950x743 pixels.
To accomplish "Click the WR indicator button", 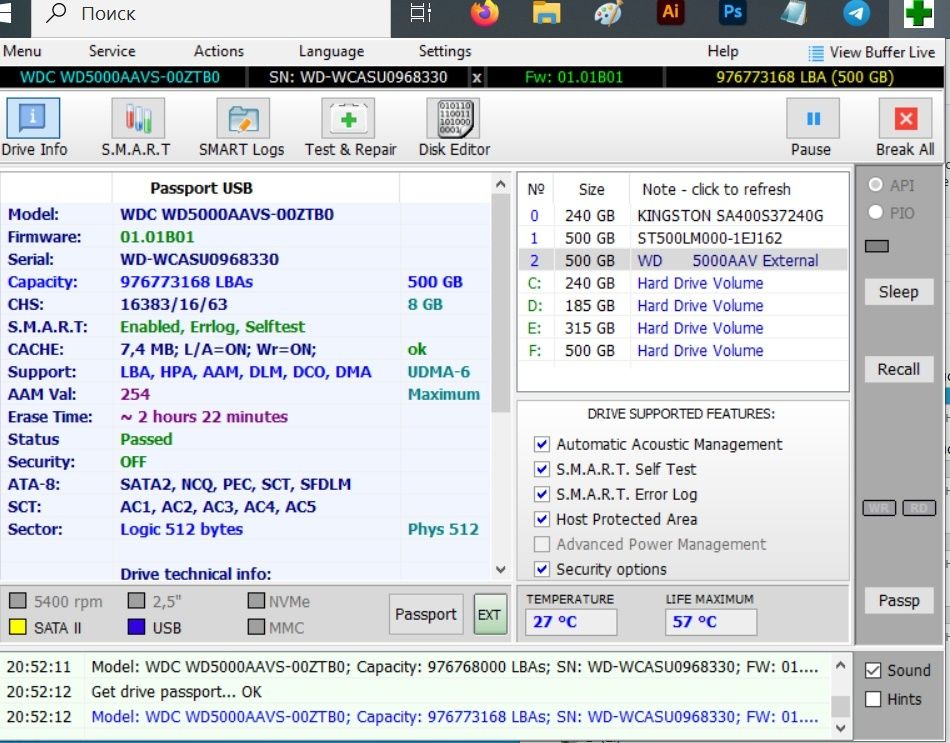I will [879, 508].
